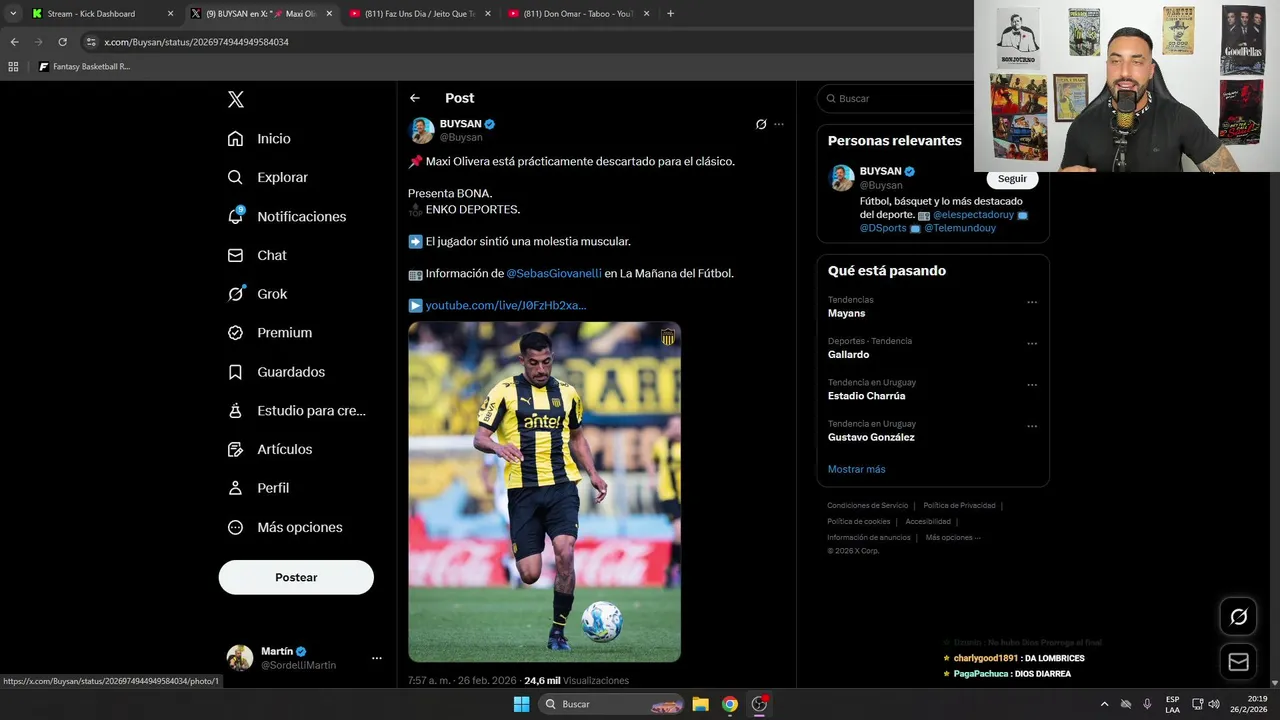1280x720 pixels.
Task: Click Mostrar más link
Action: pos(856,469)
